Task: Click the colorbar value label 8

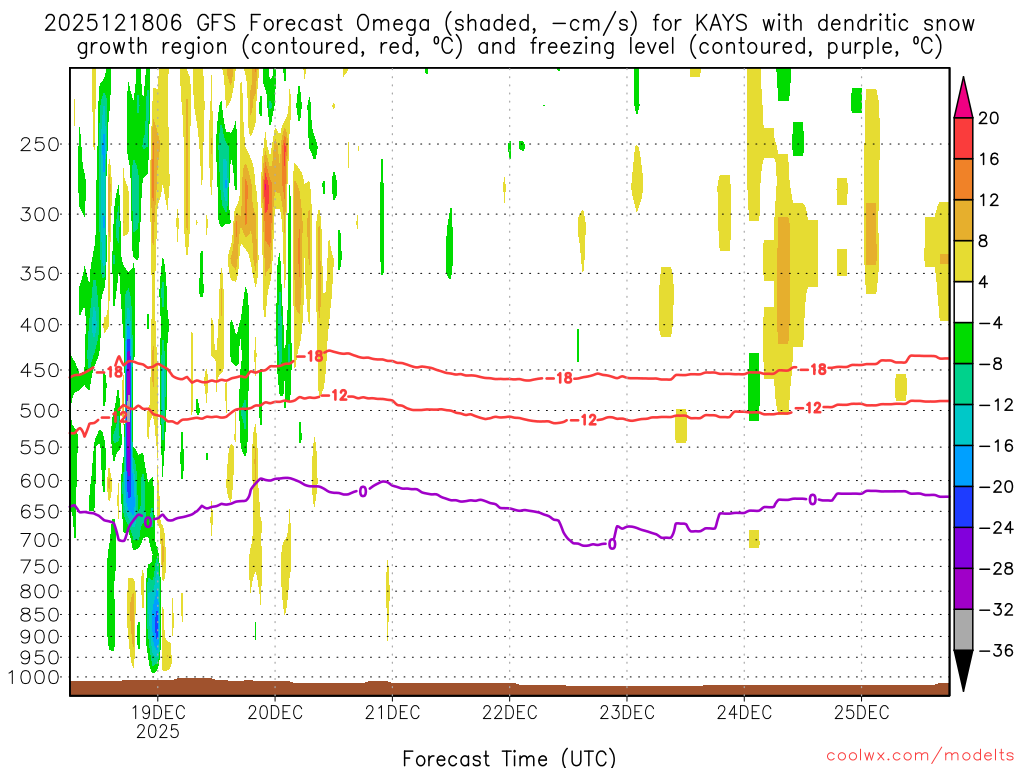Action: tap(984, 241)
